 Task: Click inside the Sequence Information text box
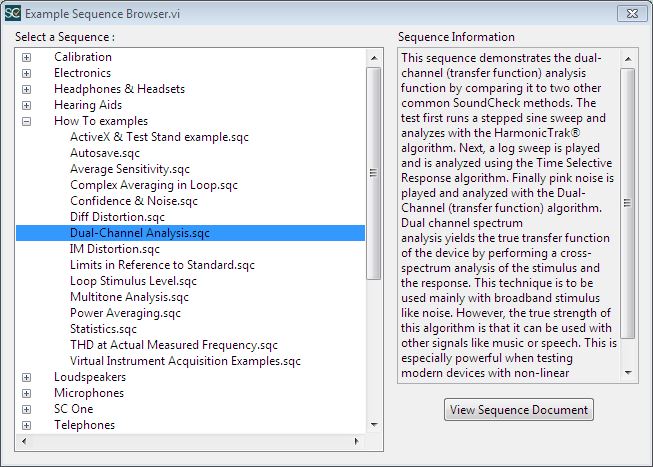pyautogui.click(x=508, y=215)
